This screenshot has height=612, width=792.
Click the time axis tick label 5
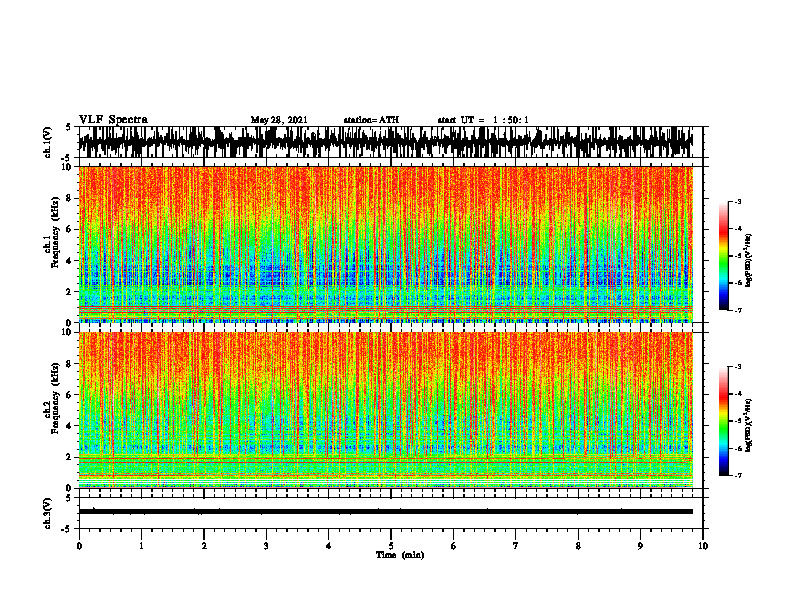(391, 546)
